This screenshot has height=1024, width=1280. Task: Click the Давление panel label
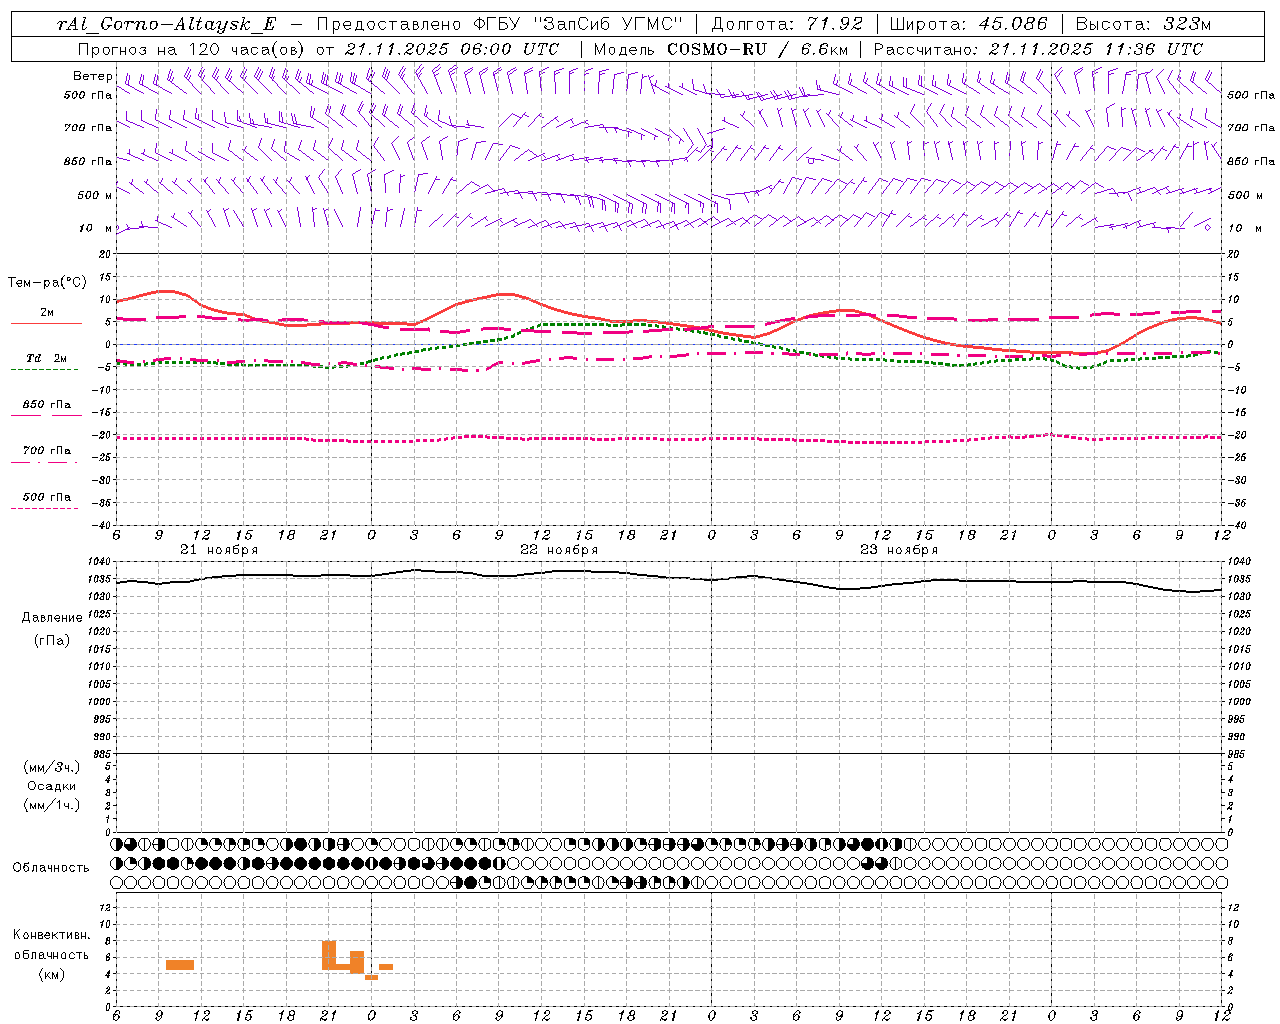51,618
